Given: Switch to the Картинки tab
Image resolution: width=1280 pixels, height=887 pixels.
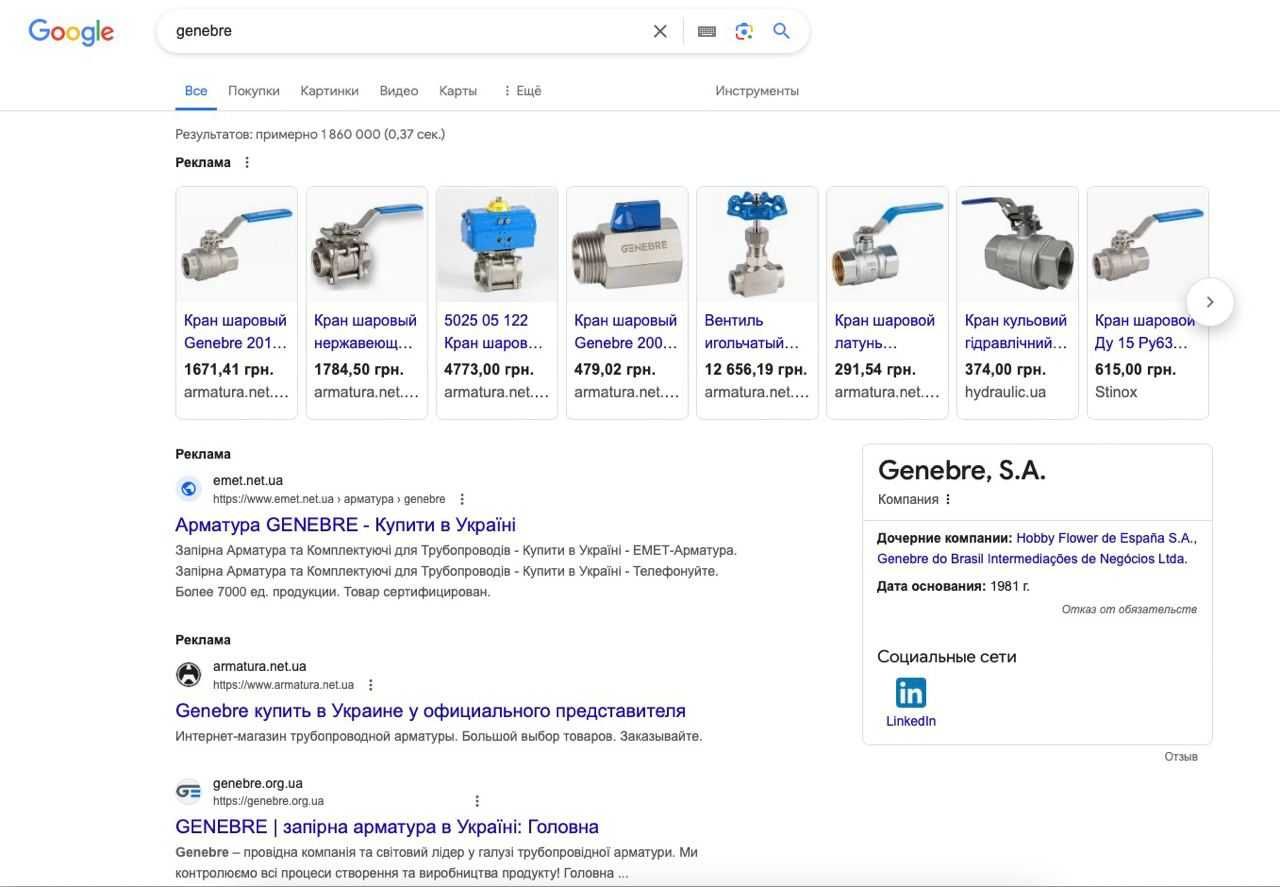Looking at the screenshot, I should pos(330,90).
